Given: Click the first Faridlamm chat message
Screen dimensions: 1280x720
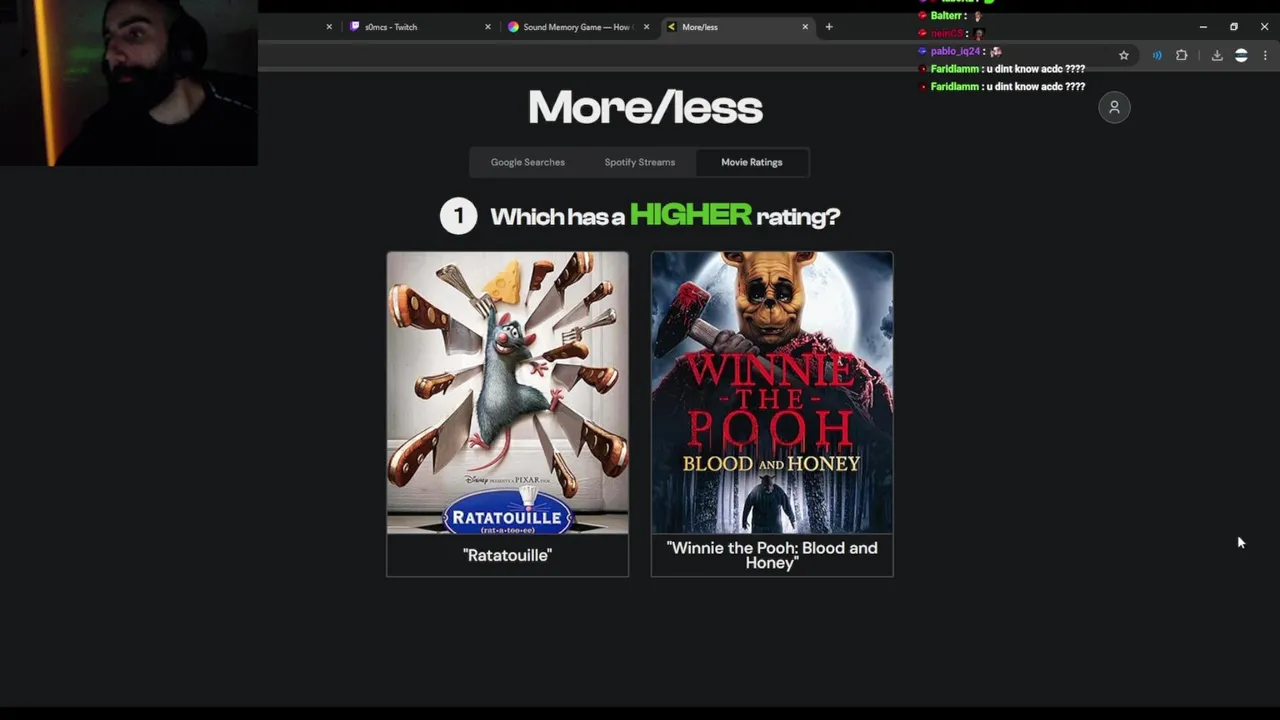Looking at the screenshot, I should [1003, 69].
